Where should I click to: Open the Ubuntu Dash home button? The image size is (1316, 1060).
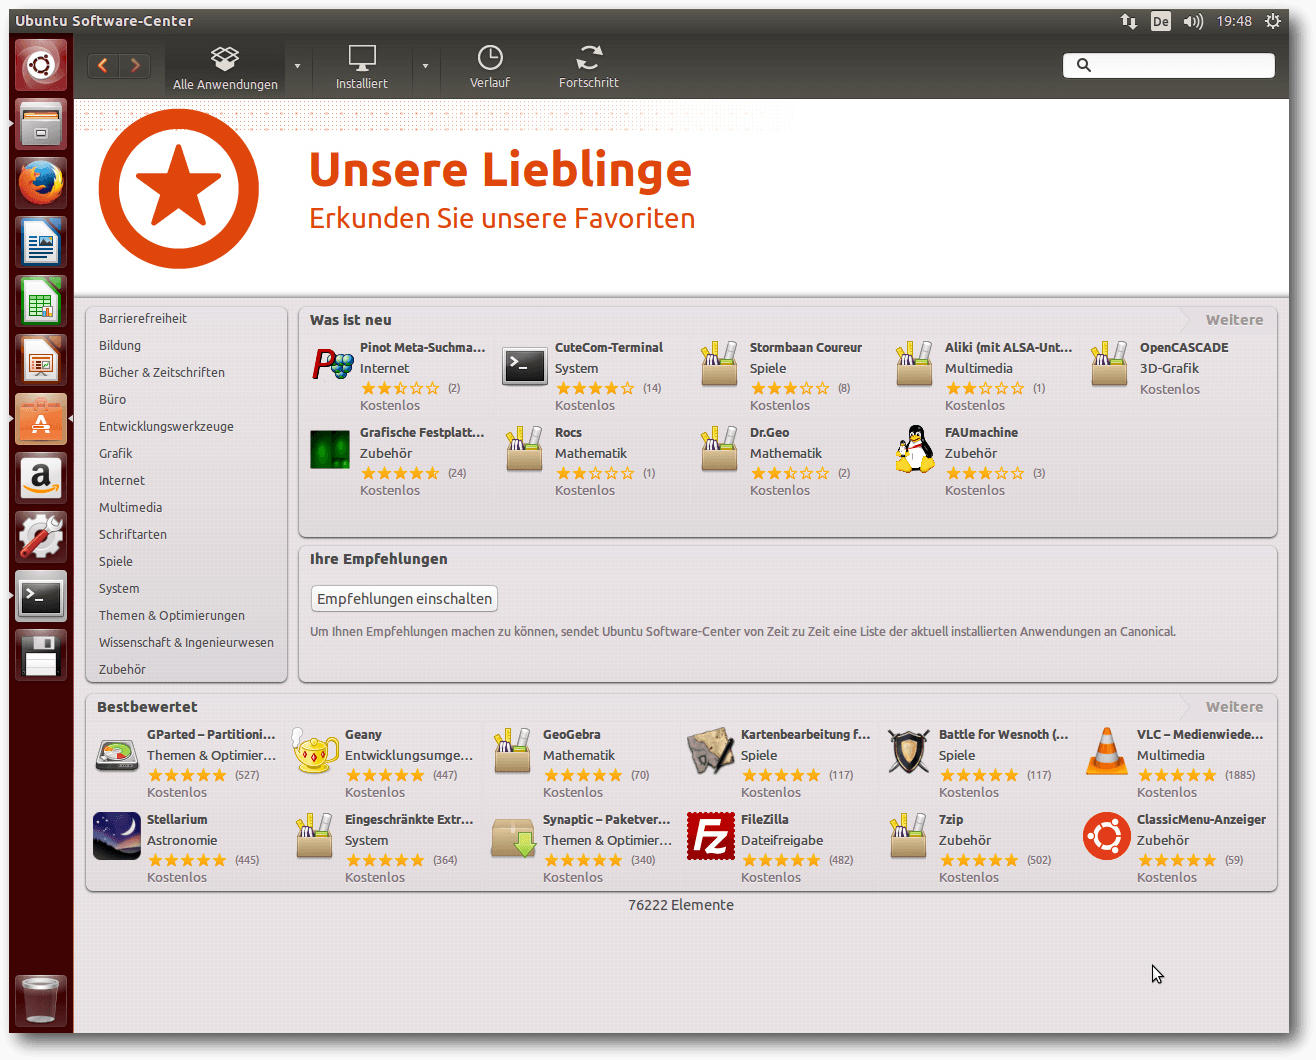41,65
